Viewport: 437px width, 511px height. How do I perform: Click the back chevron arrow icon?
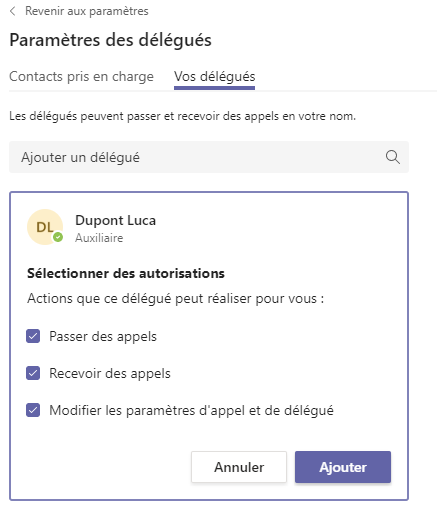(13, 11)
